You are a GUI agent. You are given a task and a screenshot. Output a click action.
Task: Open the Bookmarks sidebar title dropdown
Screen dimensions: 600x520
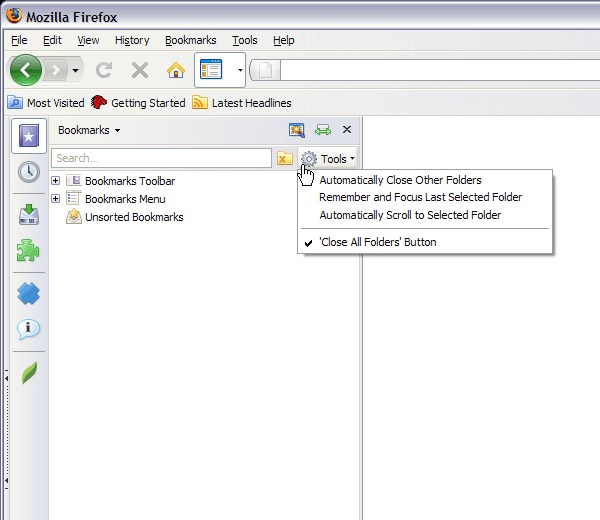(89, 130)
